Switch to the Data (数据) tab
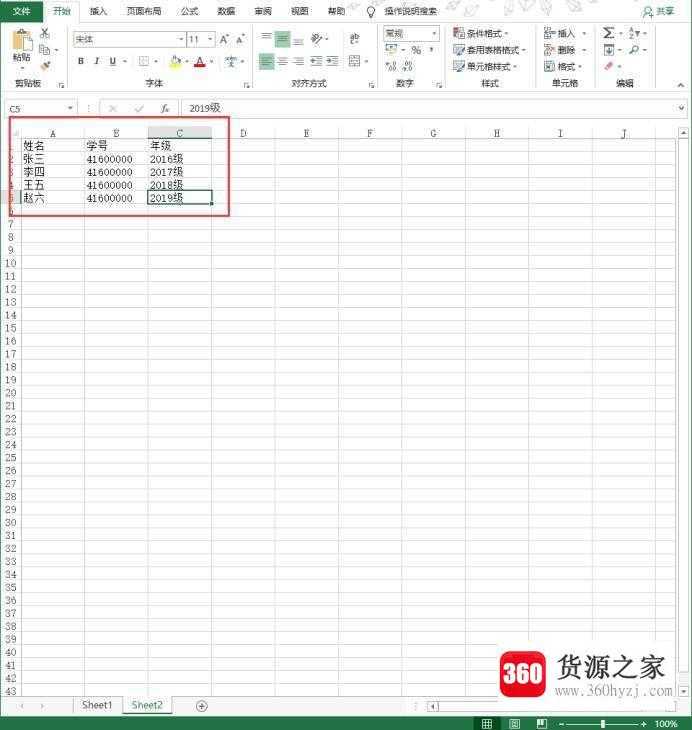The image size is (692, 730). (226, 11)
